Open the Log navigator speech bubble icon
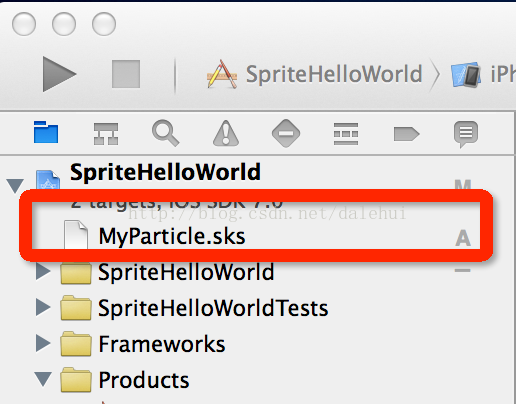Screen dimensions: 516x404 pos(466,134)
